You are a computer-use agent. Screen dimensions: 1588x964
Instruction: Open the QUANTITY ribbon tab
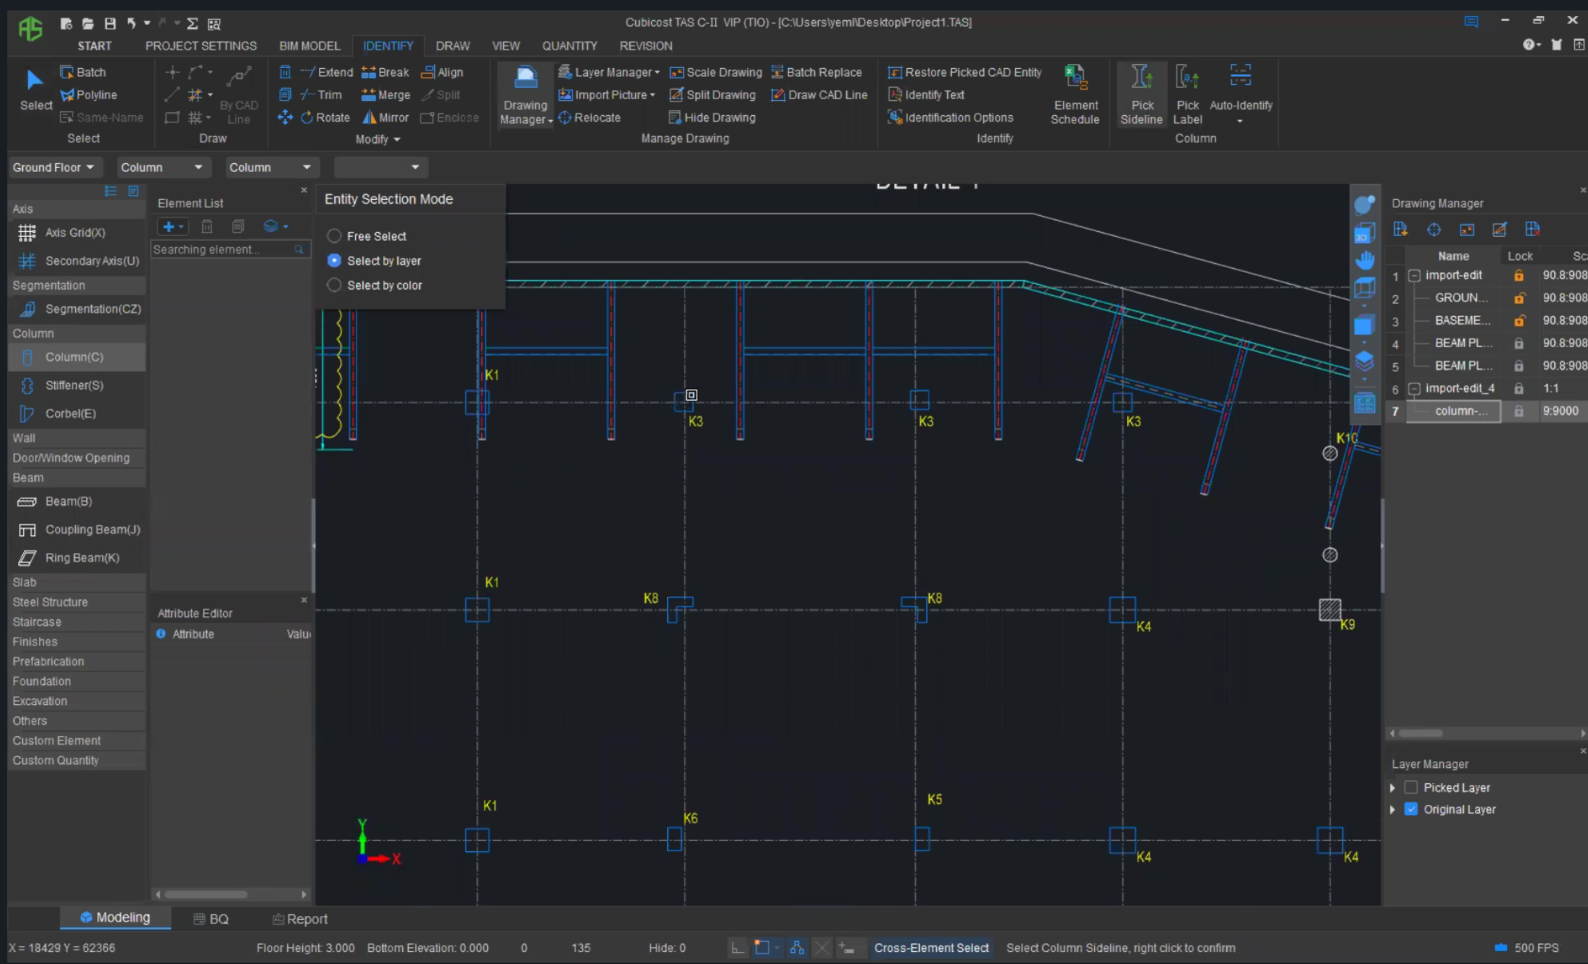569,46
